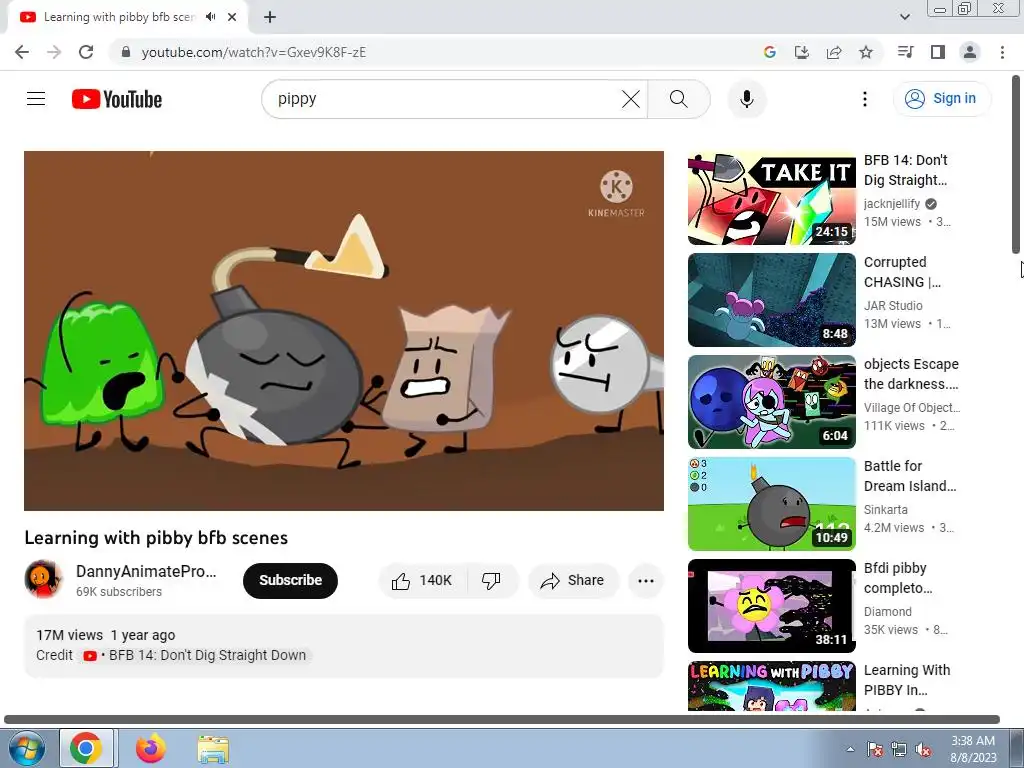1024x768 pixels.
Task: Click the muted volume tray icon
Action: [x=923, y=749]
